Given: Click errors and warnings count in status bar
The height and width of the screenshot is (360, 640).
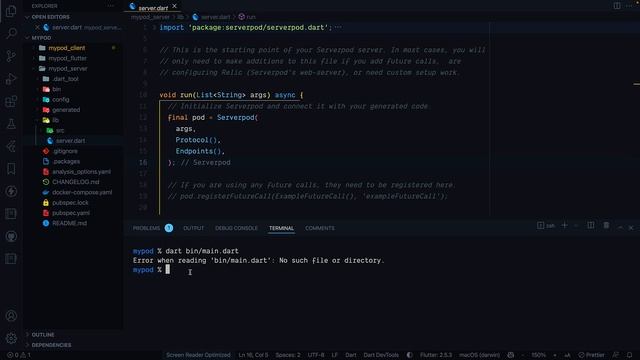Looking at the screenshot, I should point(19,355).
